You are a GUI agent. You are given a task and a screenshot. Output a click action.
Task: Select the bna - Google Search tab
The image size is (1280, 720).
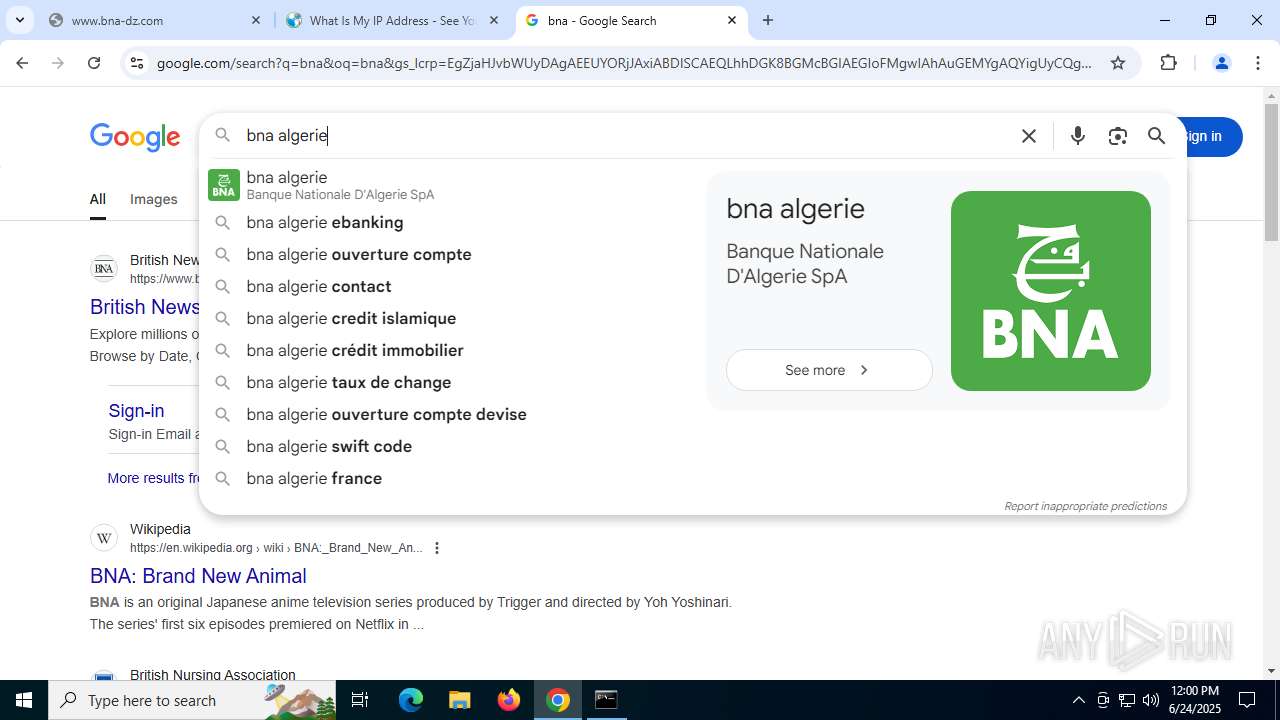[x=630, y=20]
